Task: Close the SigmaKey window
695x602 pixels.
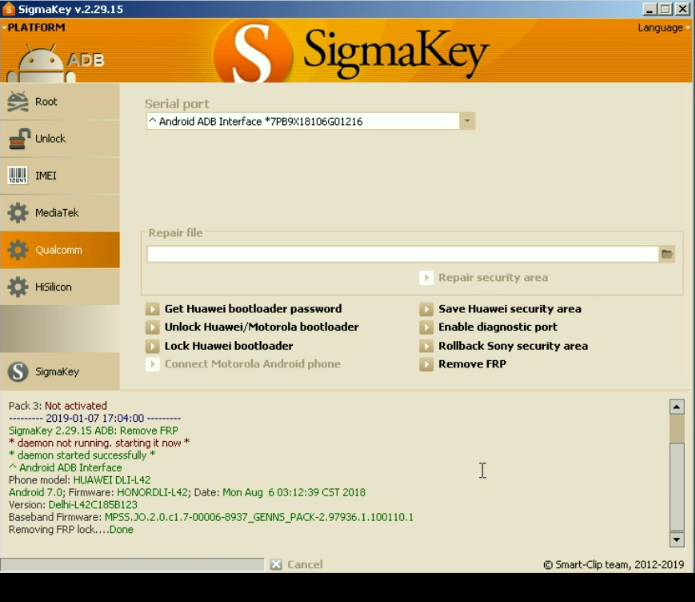Action: tap(683, 9)
